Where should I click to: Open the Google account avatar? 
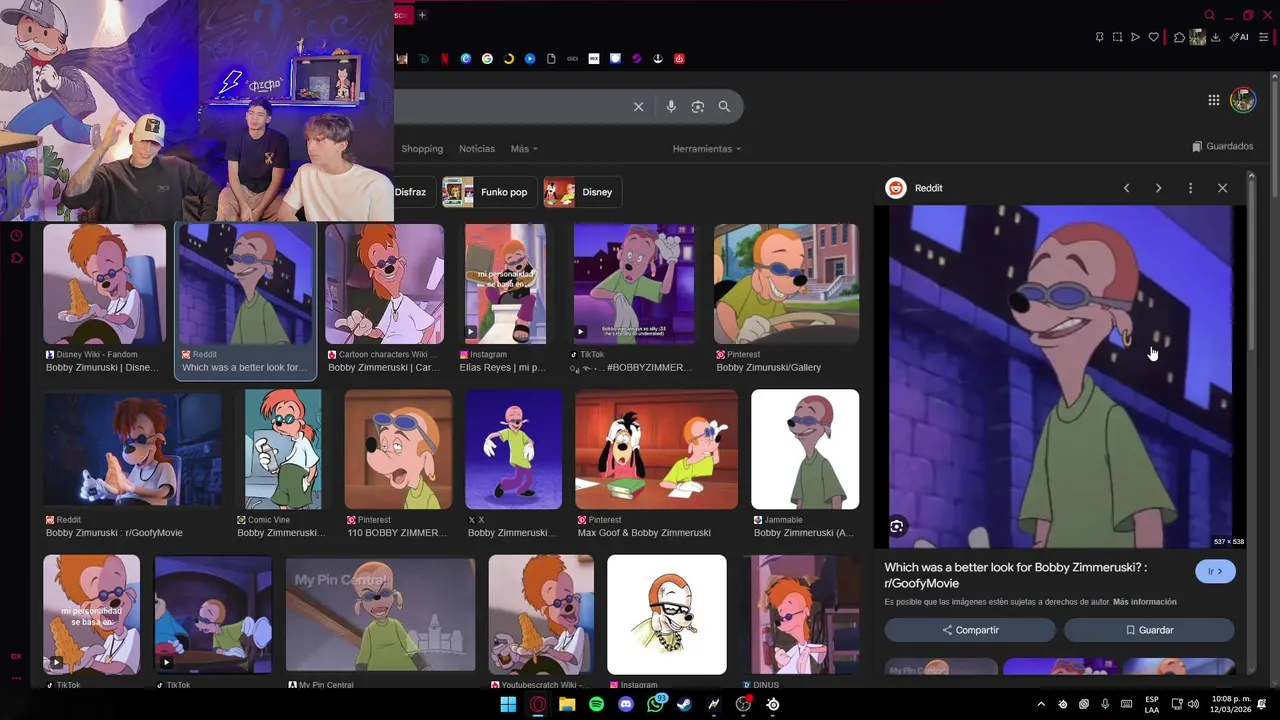(x=1243, y=100)
